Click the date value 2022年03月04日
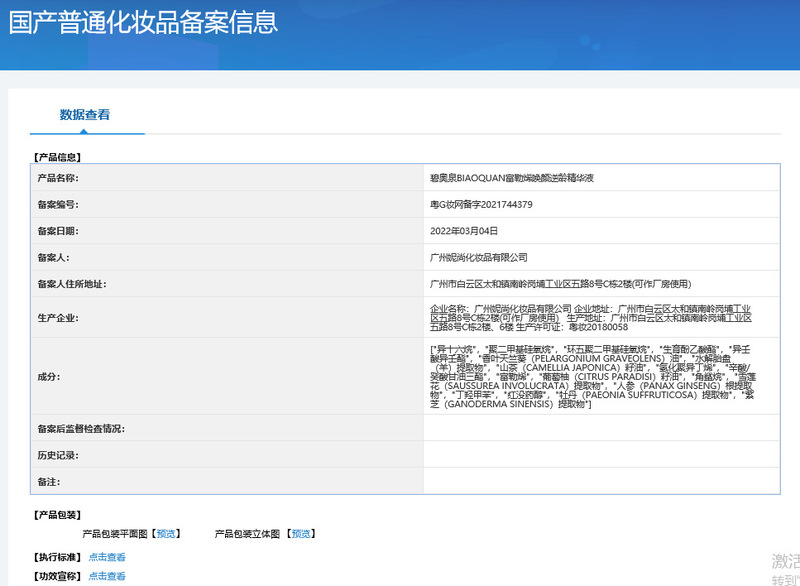800x586 pixels. (464, 231)
